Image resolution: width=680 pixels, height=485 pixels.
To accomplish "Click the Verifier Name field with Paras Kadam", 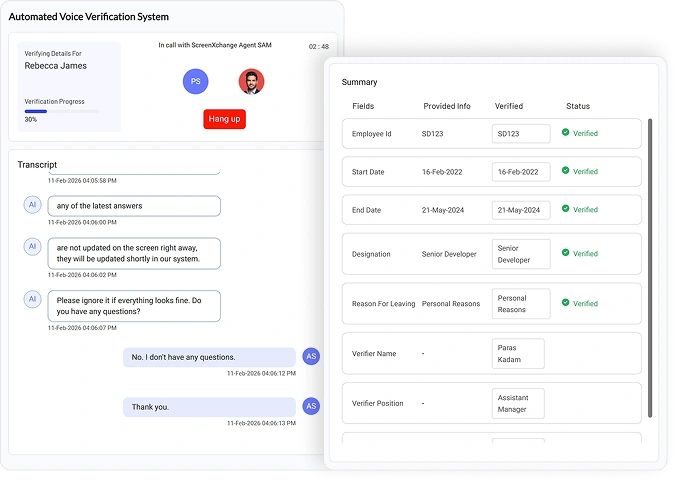I will [518, 353].
